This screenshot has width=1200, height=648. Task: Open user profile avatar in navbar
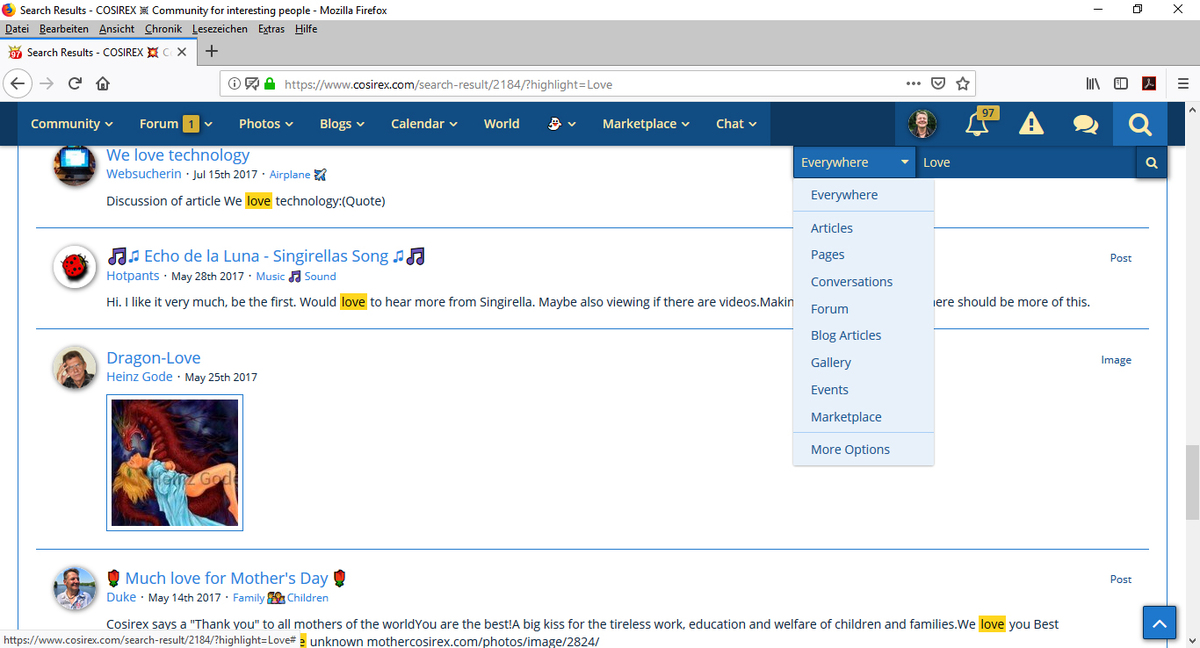point(923,124)
